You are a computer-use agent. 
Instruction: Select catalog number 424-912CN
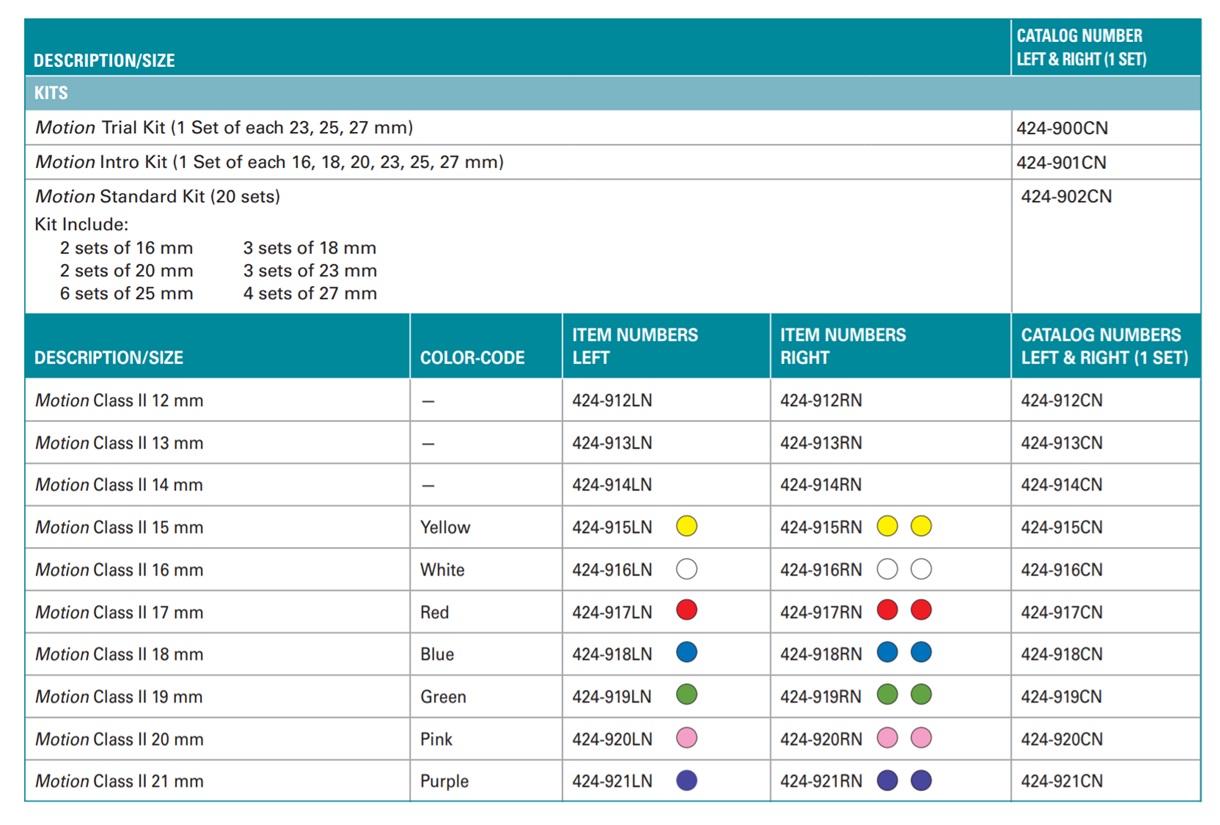(1062, 401)
